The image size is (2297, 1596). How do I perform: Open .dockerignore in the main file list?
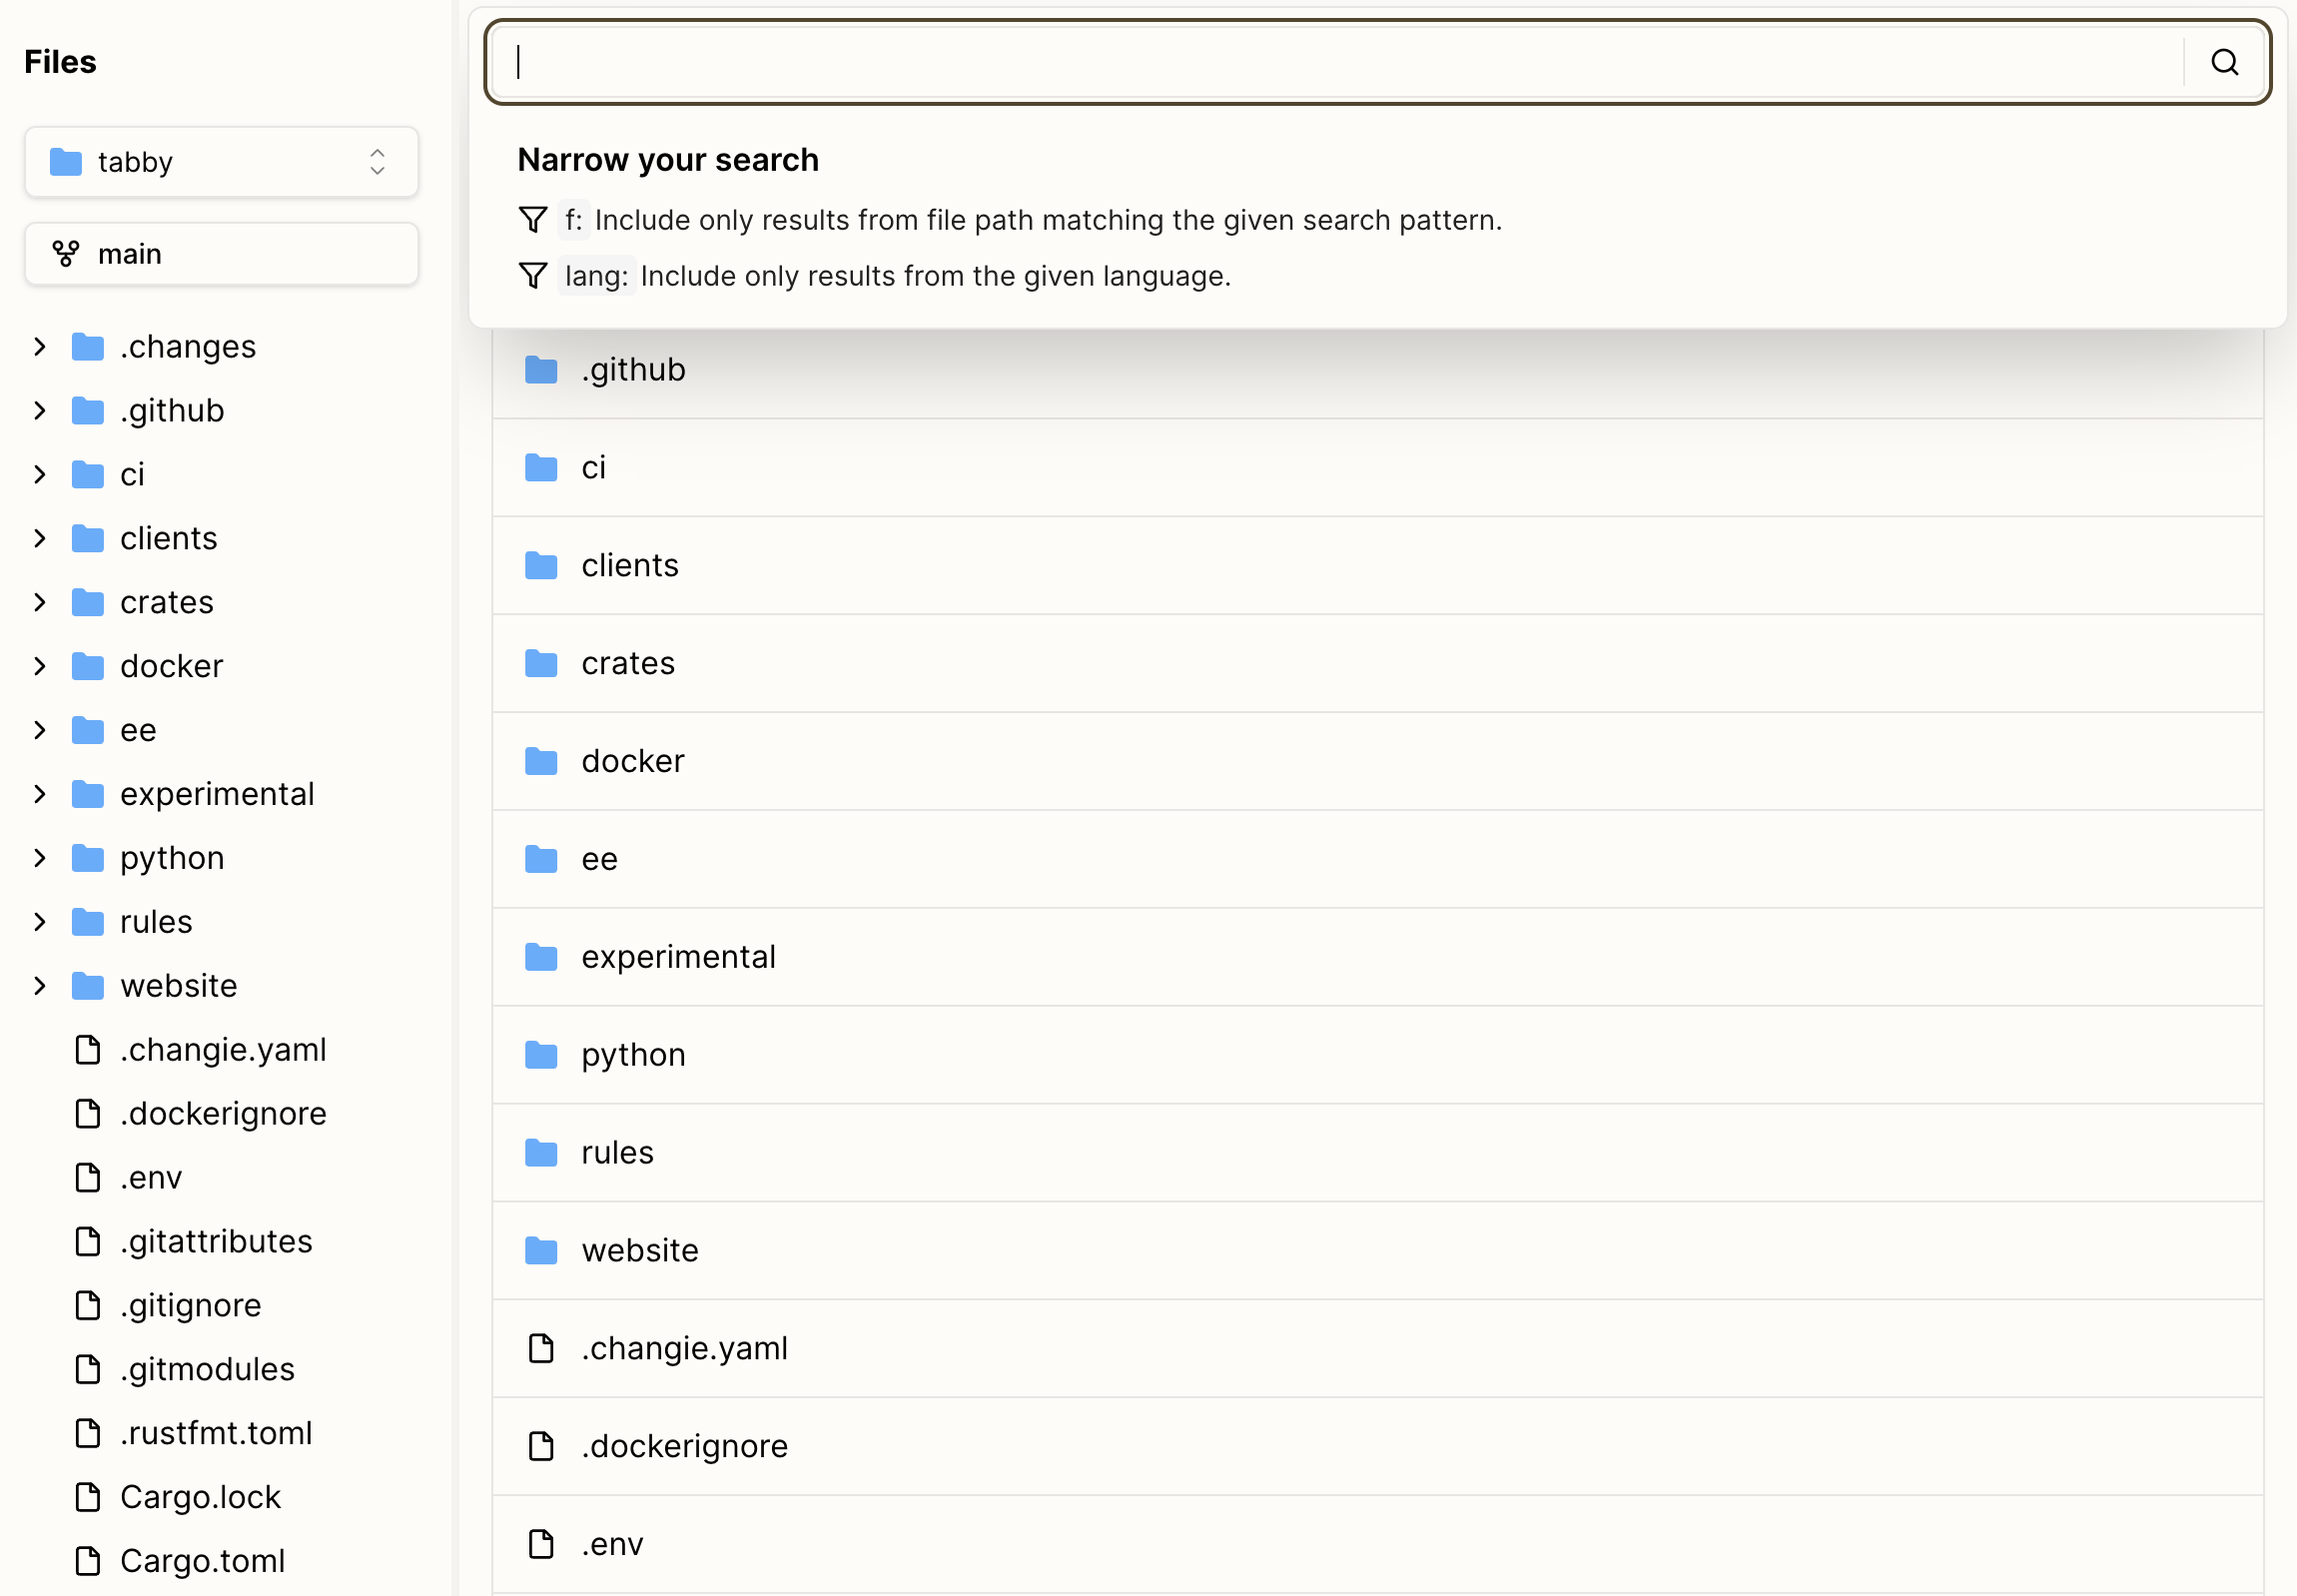pyautogui.click(x=684, y=1446)
